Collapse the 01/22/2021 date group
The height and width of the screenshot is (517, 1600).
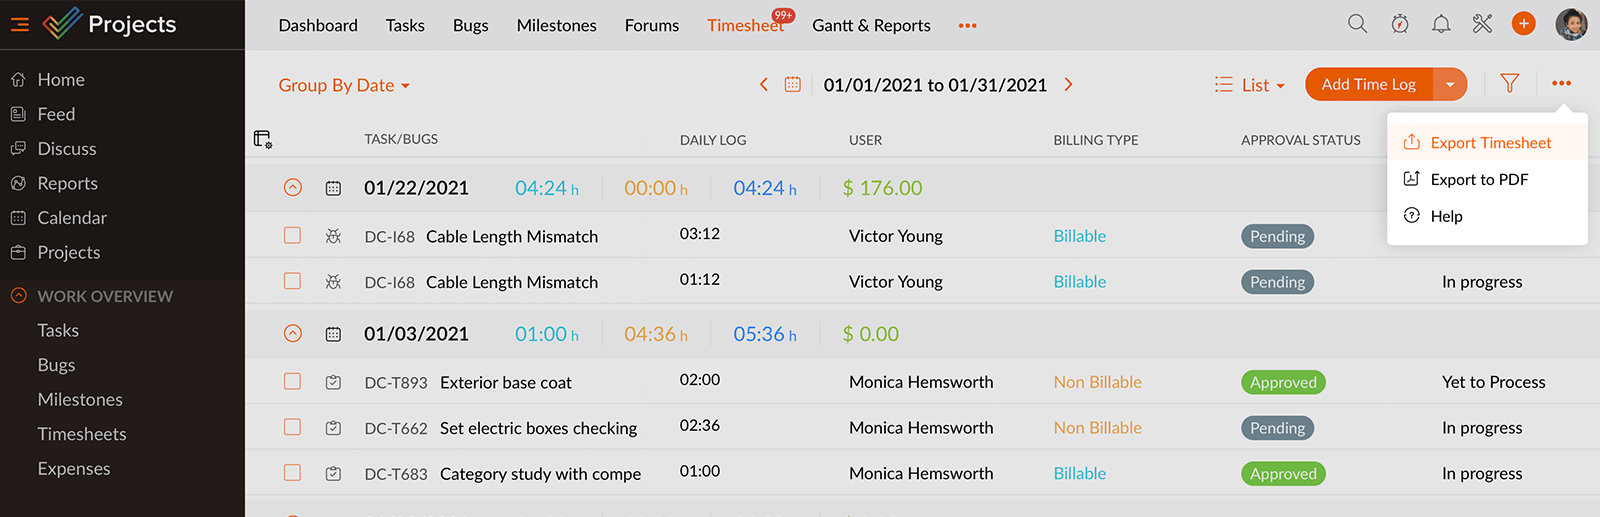[293, 187]
